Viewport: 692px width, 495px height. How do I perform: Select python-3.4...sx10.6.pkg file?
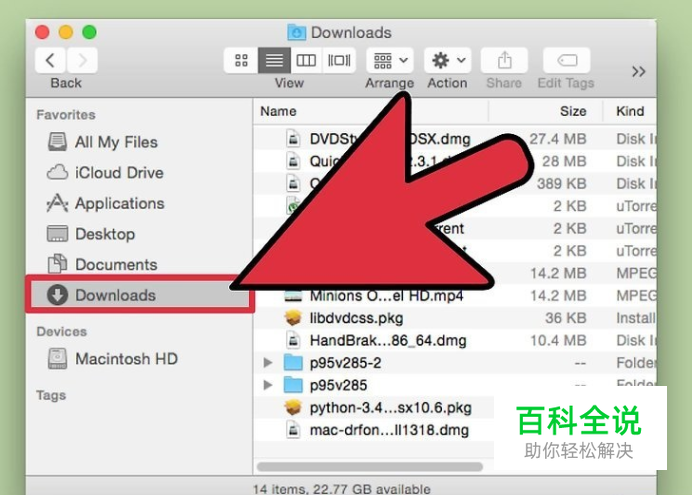[x=391, y=408]
